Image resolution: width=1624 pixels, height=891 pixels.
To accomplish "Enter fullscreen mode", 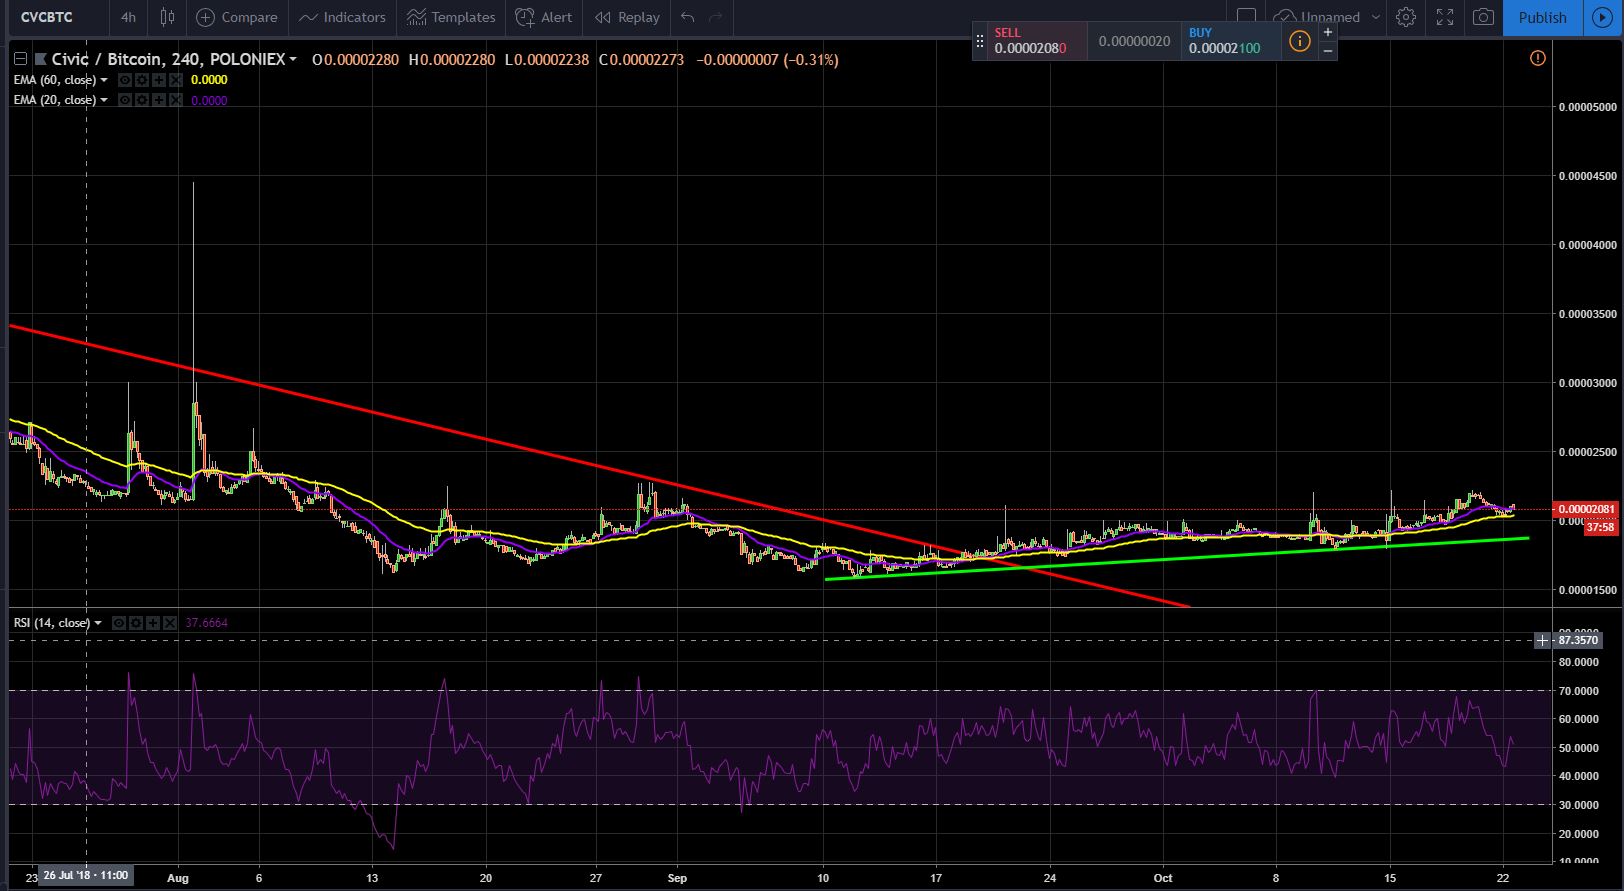I will click(1445, 17).
